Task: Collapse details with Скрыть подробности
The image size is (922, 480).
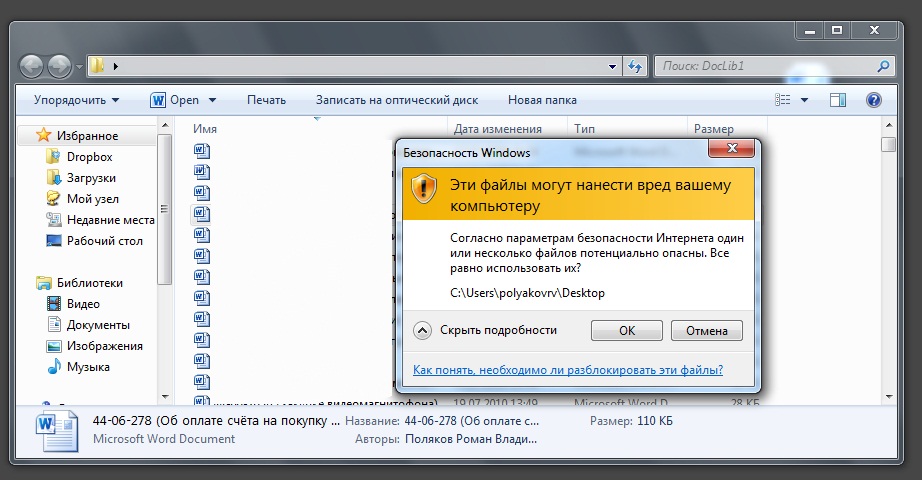Action: pos(486,331)
